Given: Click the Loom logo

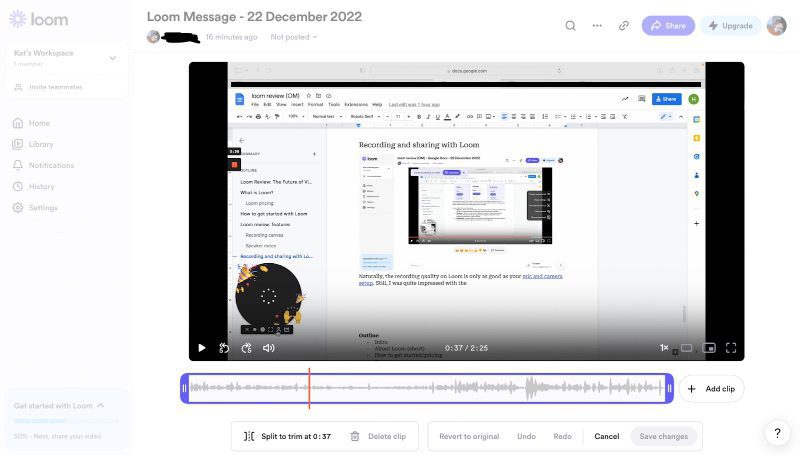Looking at the screenshot, I should click(39, 19).
